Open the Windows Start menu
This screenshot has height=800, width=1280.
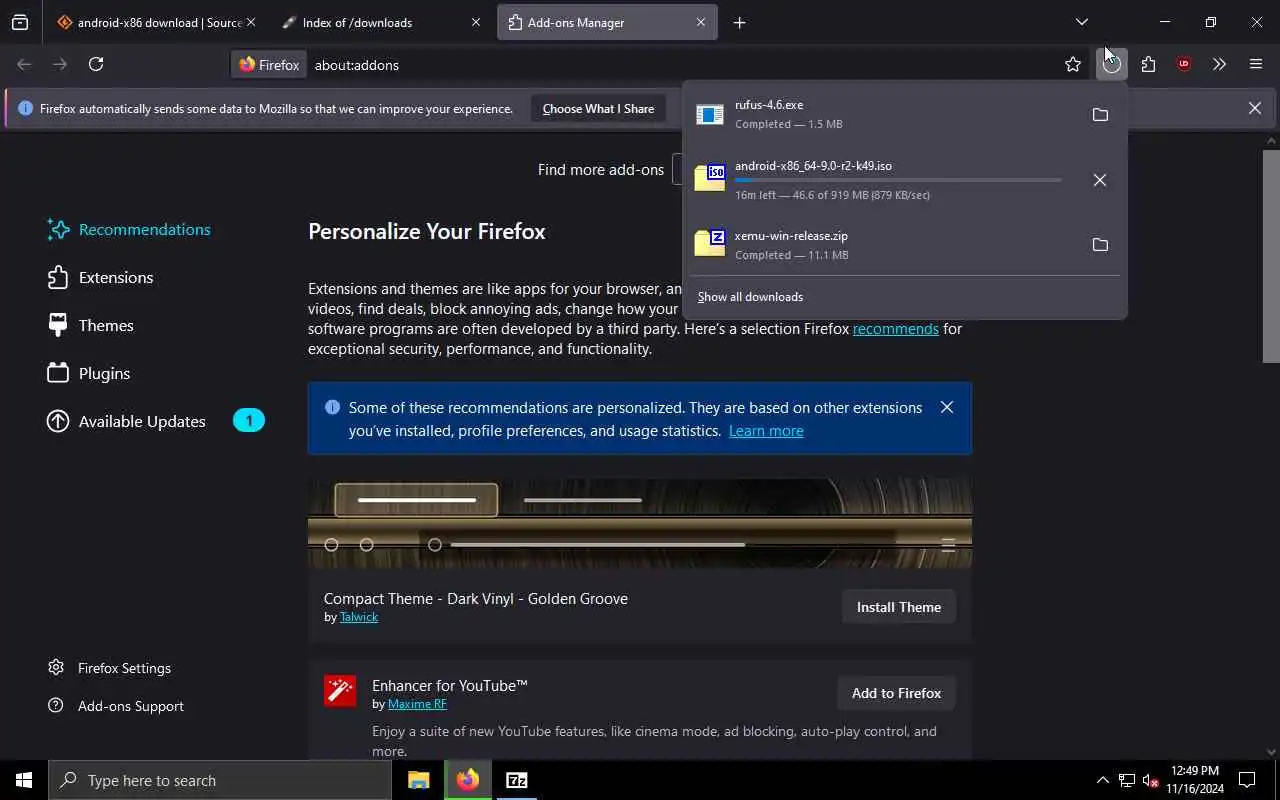(24, 780)
